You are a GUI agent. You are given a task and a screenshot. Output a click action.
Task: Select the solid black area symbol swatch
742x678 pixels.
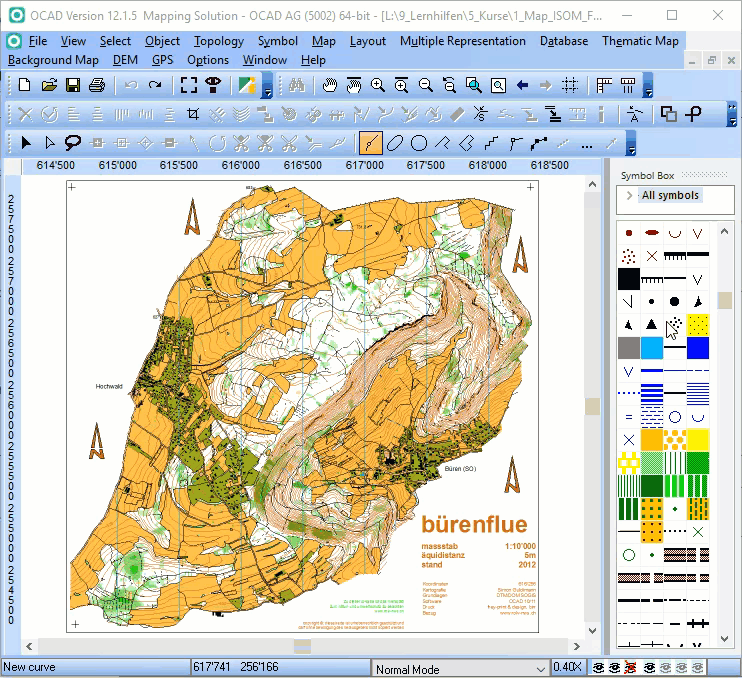[x=629, y=279]
